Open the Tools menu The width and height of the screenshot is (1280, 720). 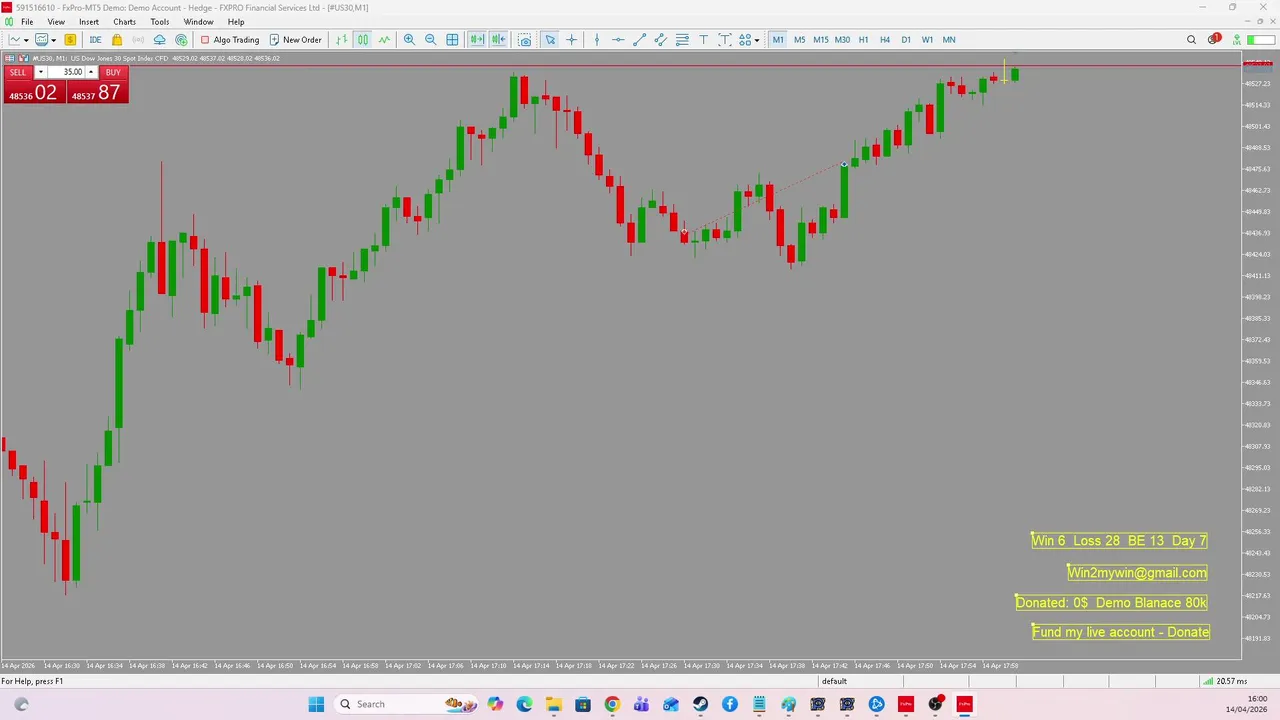160,22
